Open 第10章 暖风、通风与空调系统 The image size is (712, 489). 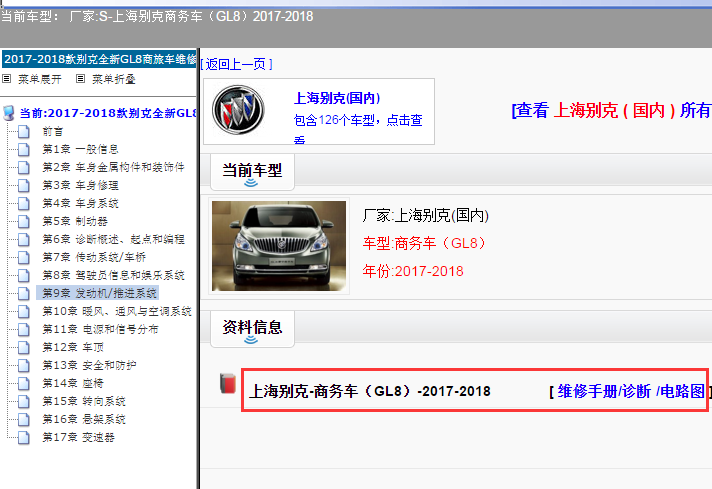point(117,311)
